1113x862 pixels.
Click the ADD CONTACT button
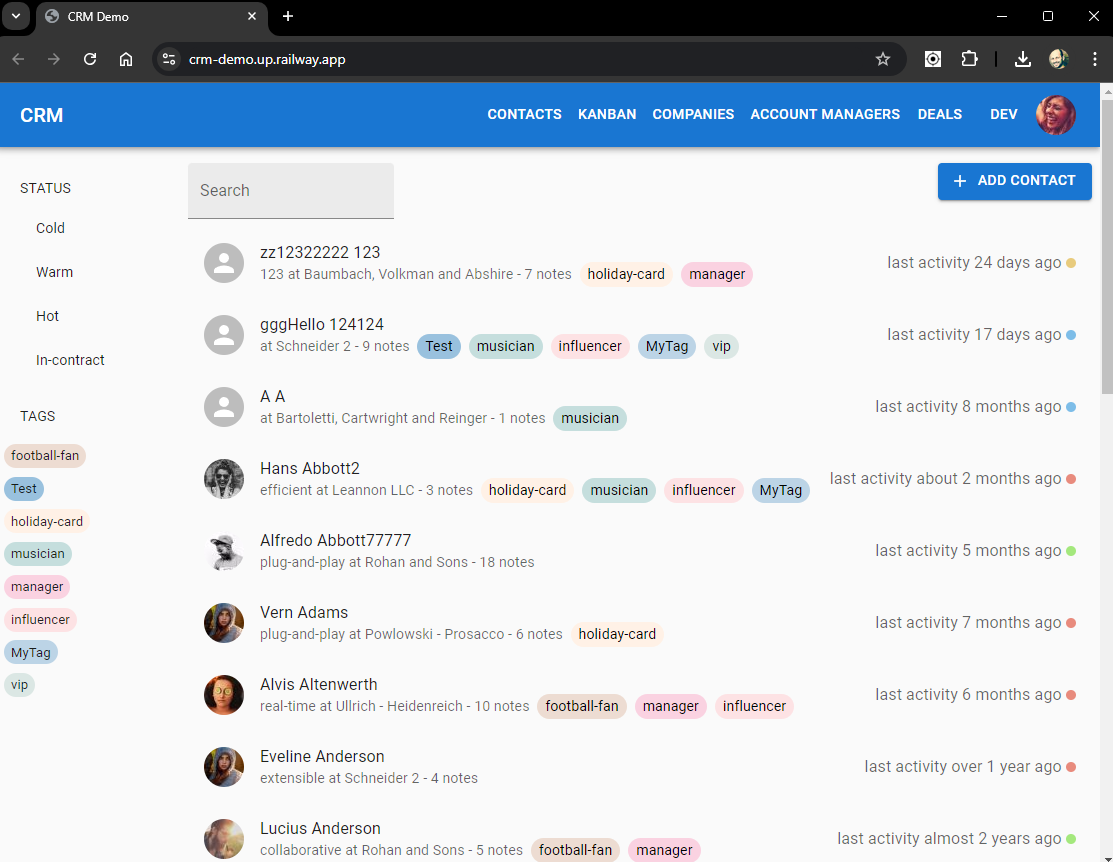pos(1014,181)
